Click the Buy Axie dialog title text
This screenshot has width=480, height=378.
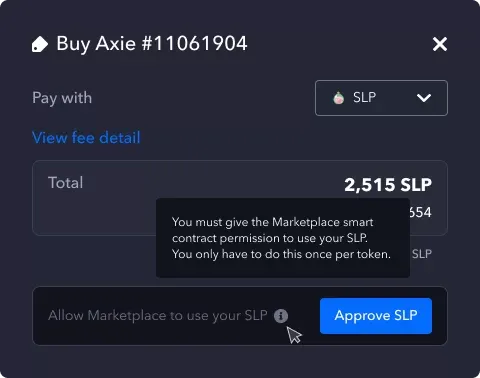(152, 44)
